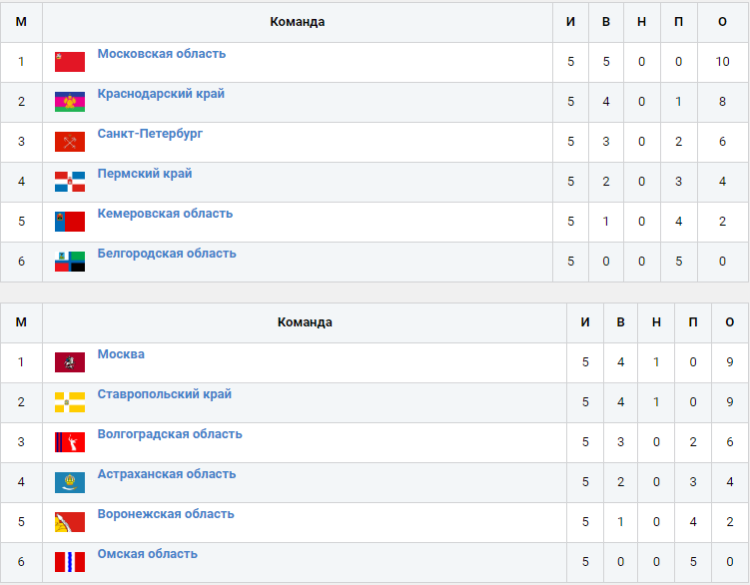Image resolution: width=750 pixels, height=585 pixels.
Task: Open the Москва team page link
Action: [121, 355]
